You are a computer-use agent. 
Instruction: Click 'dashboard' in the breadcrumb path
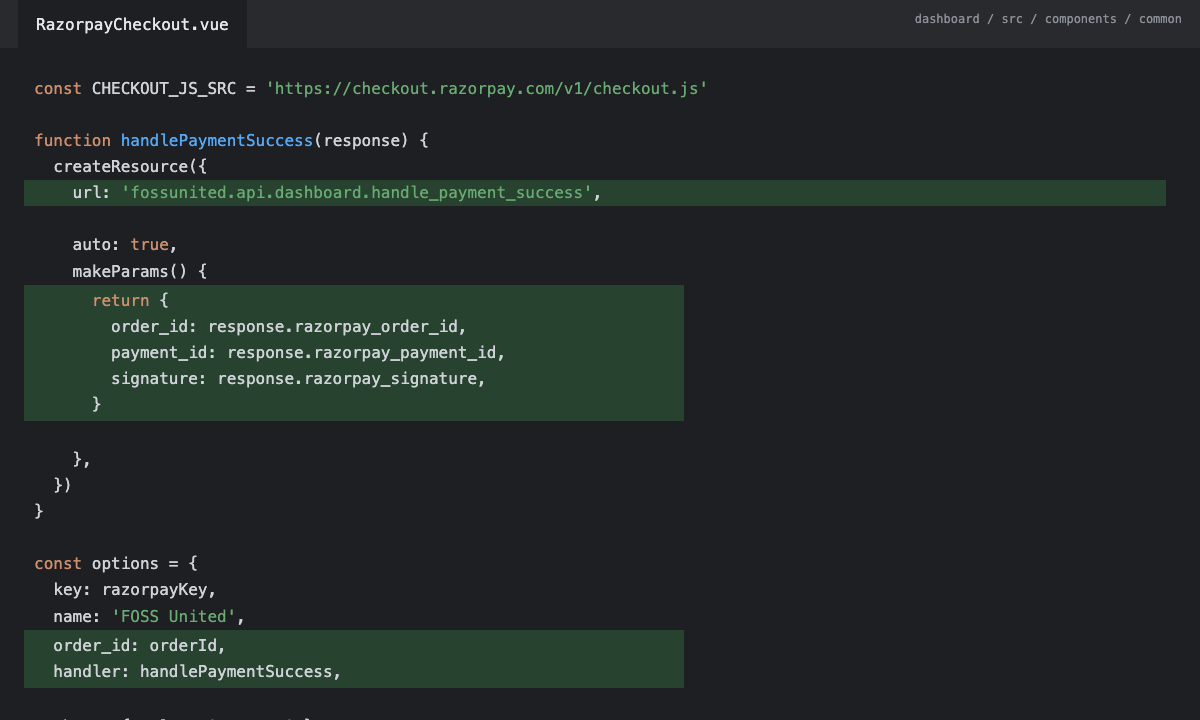[x=947, y=19]
